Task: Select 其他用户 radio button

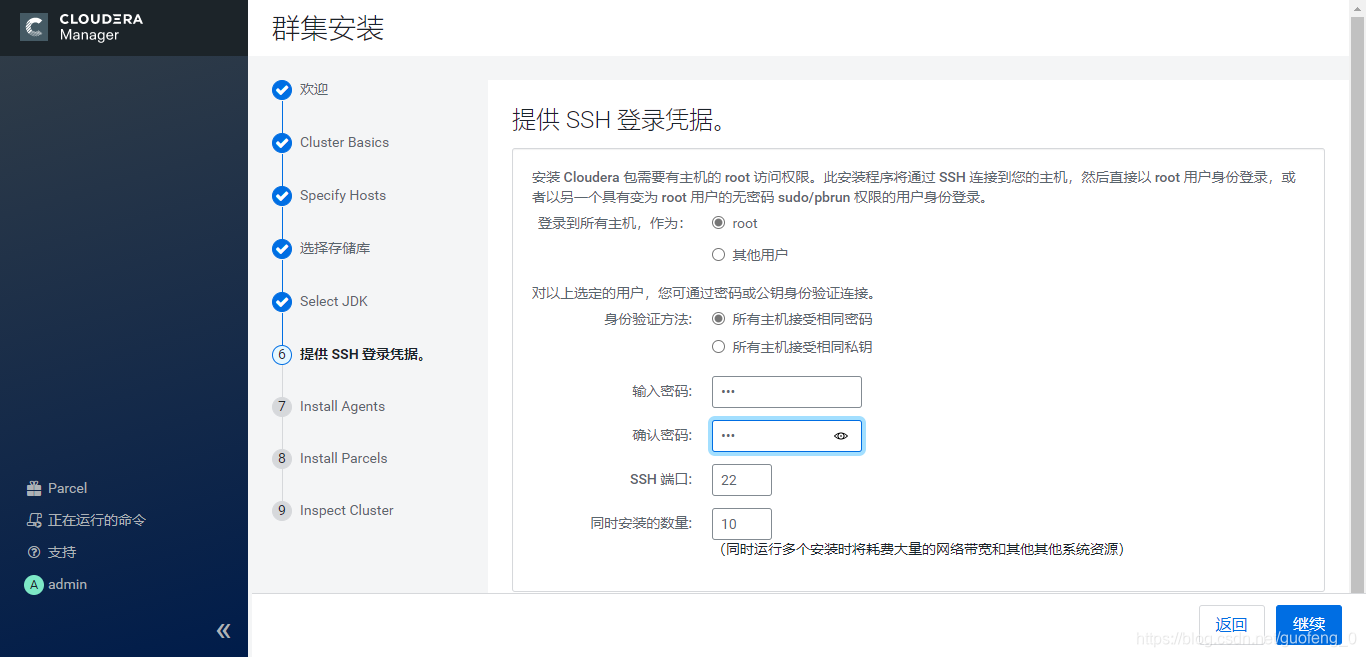Action: pos(718,255)
